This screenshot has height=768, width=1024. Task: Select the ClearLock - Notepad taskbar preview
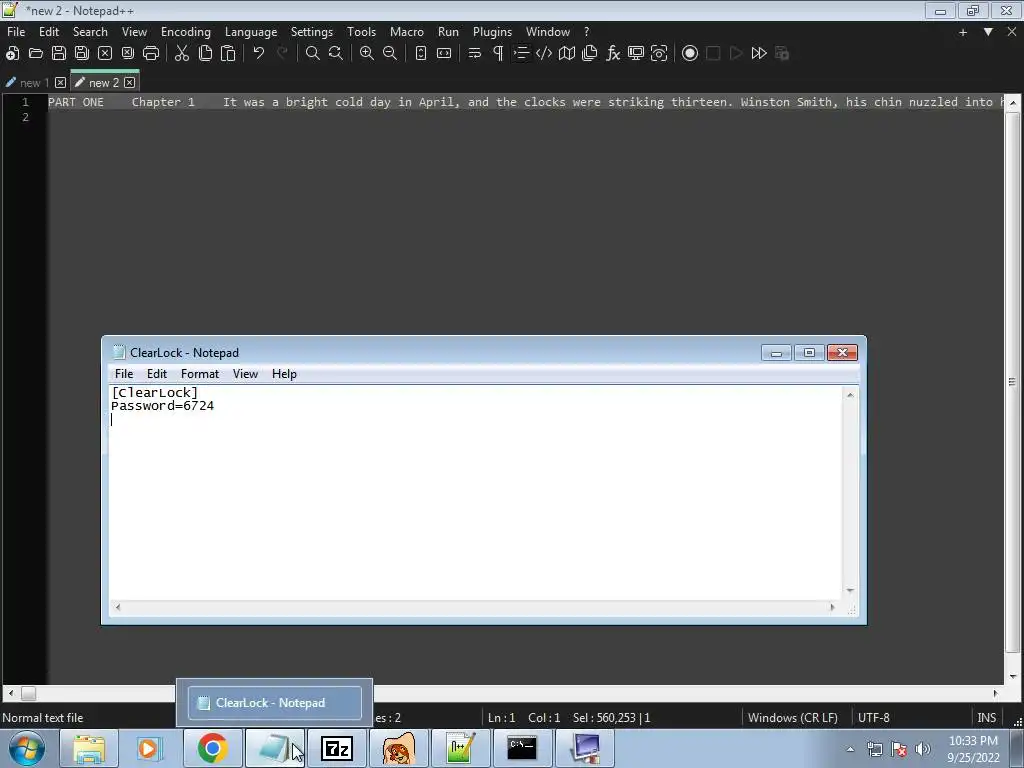274,703
